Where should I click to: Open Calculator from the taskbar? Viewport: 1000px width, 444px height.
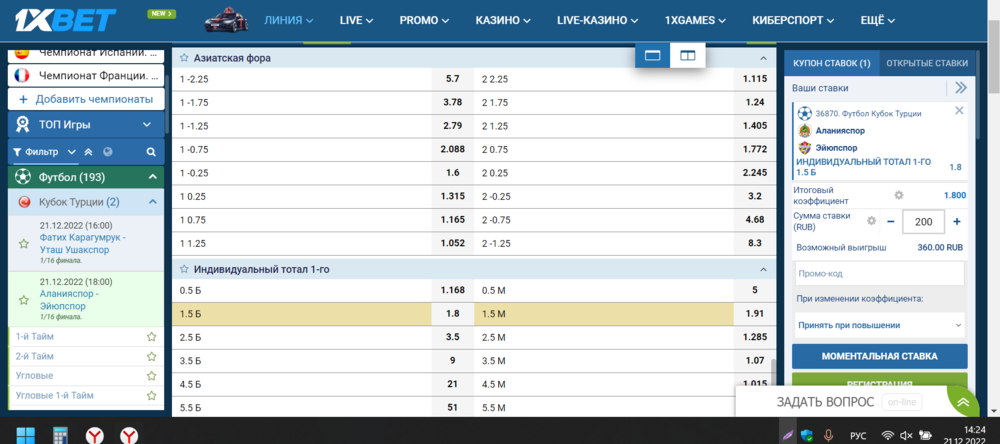(x=61, y=435)
